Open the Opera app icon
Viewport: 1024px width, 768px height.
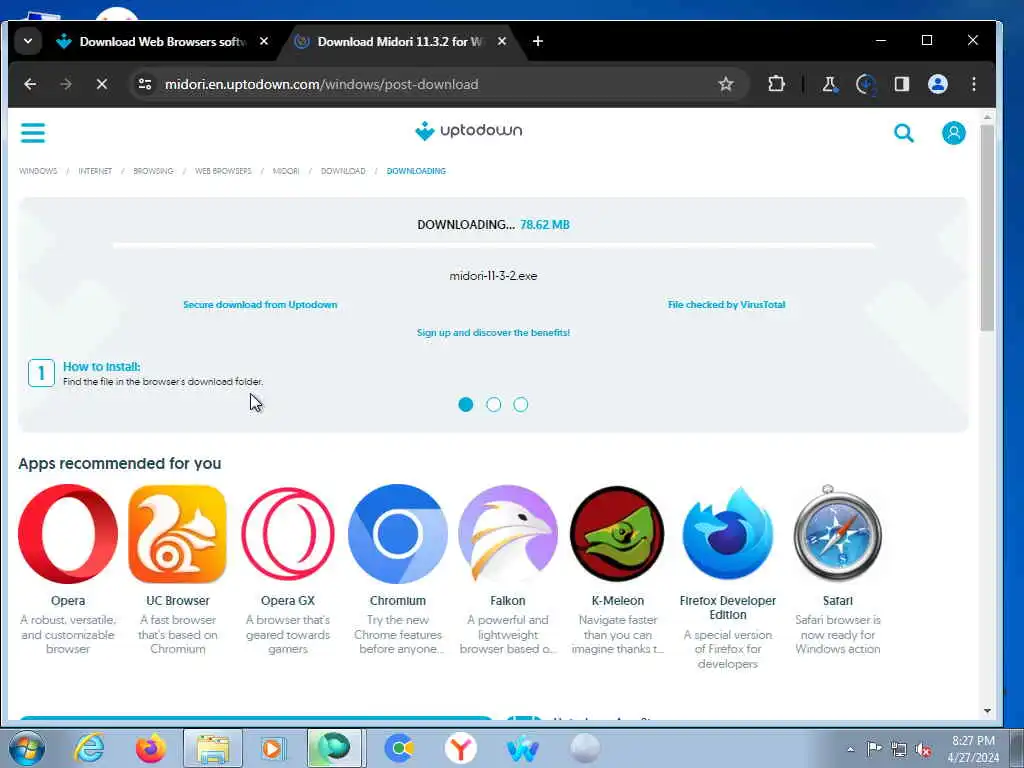68,534
